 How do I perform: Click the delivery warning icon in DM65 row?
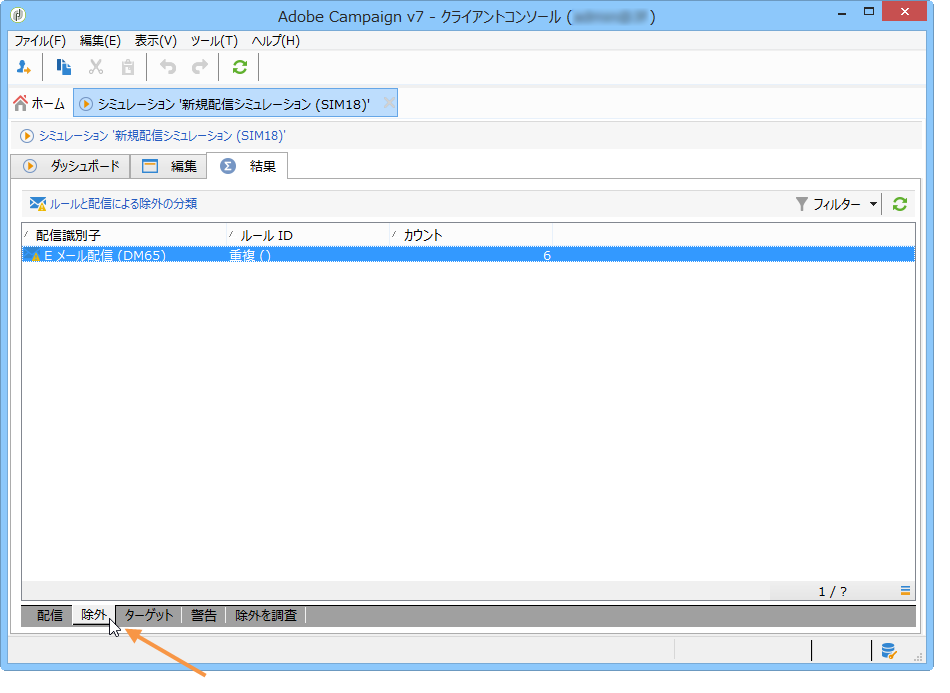pyautogui.click(x=34, y=256)
